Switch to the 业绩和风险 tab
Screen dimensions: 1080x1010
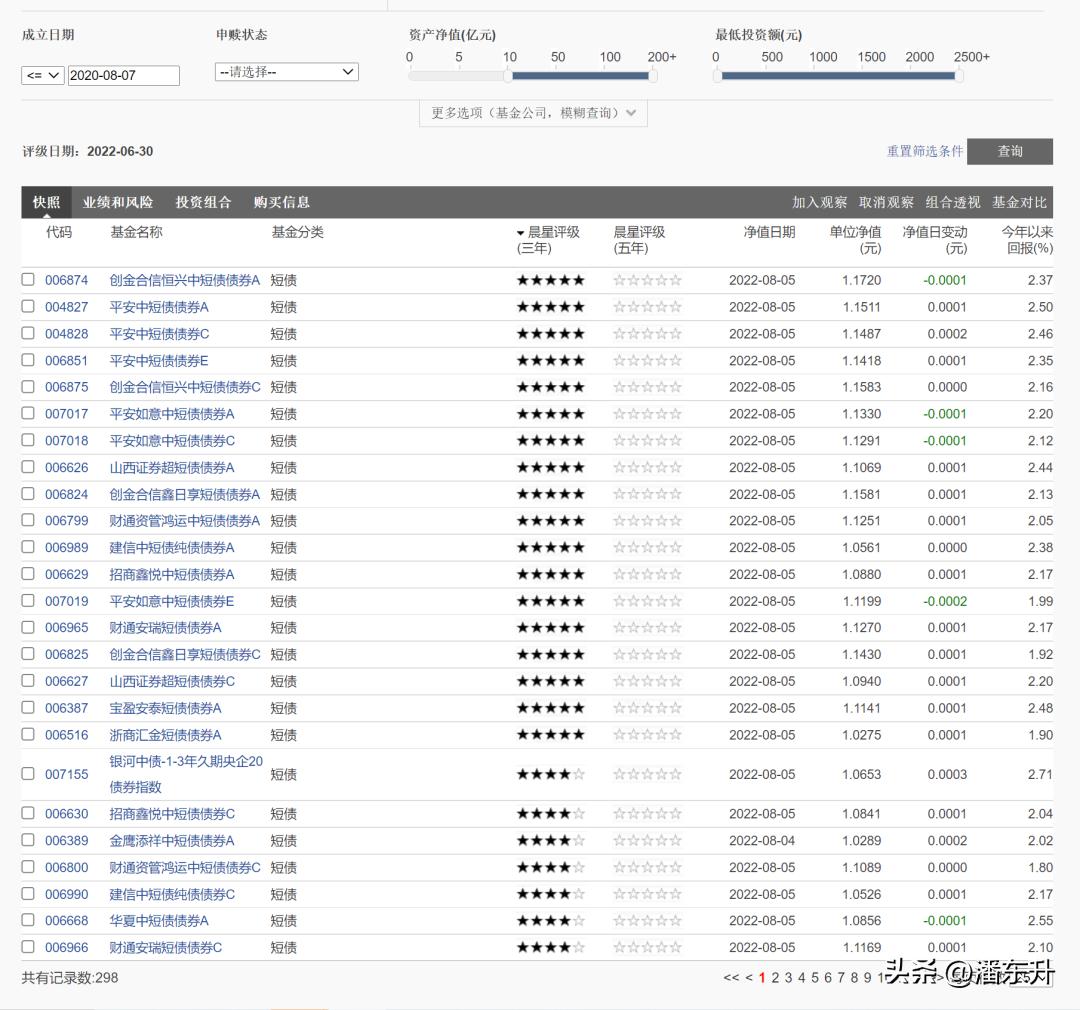[118, 200]
